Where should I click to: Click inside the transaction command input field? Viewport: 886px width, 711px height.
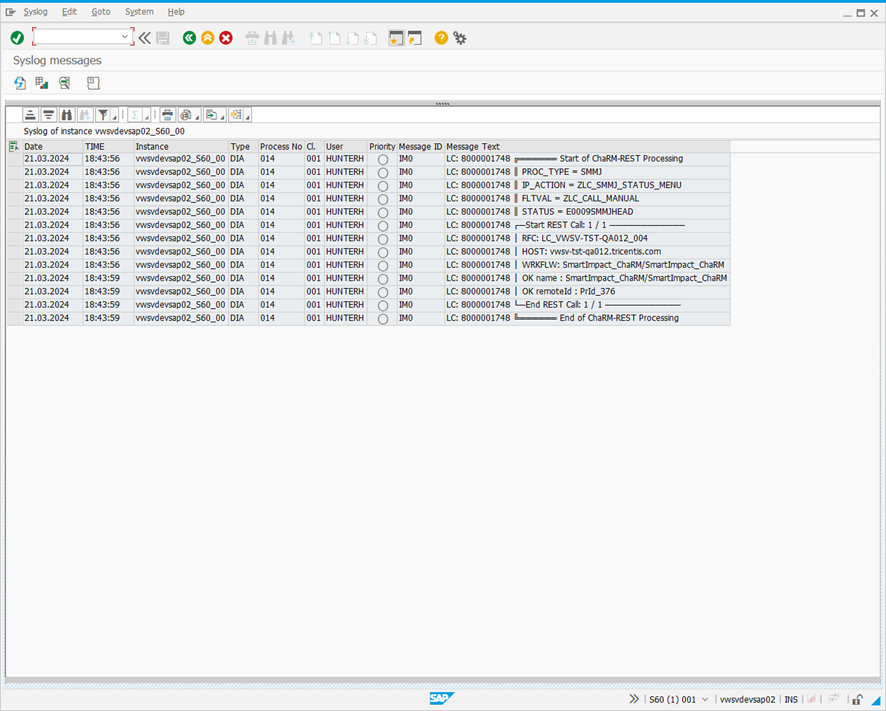[x=77, y=37]
